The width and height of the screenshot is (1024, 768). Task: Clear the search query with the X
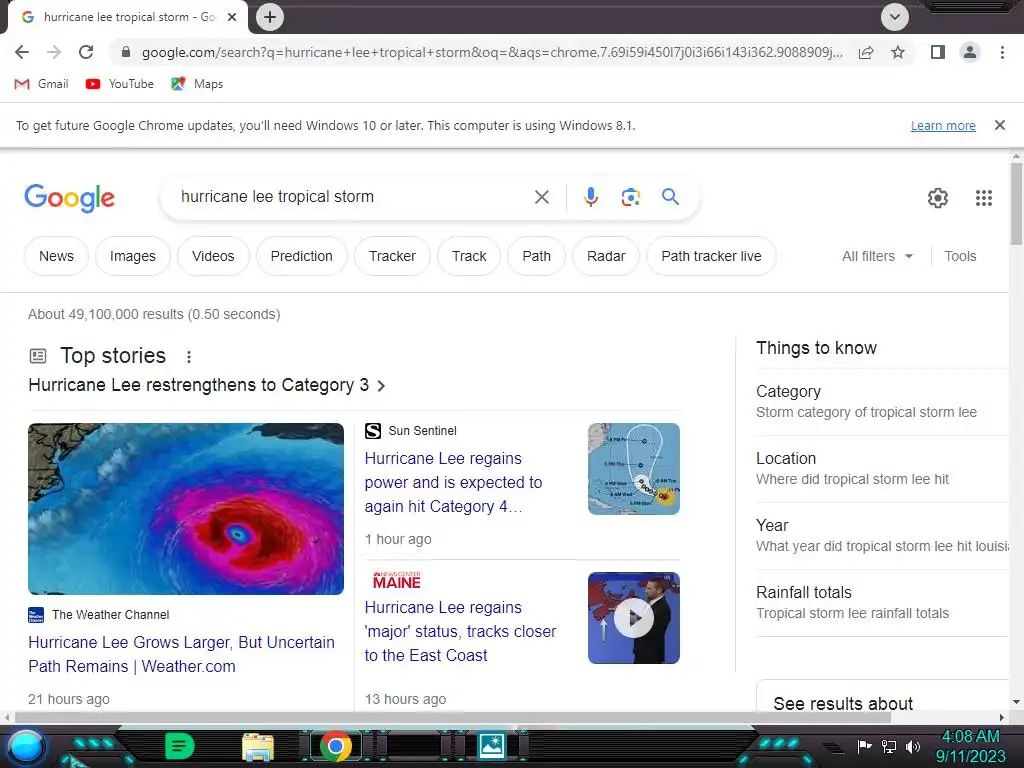click(x=541, y=197)
